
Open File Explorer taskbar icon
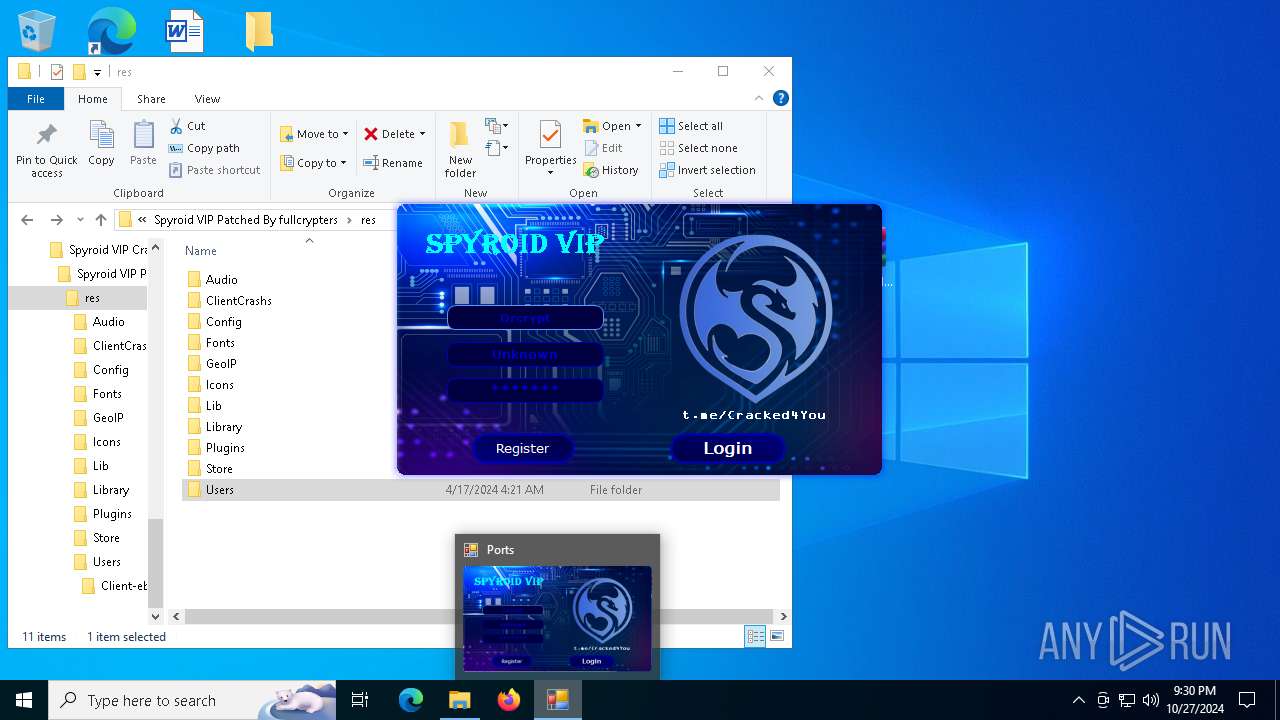pyautogui.click(x=460, y=700)
